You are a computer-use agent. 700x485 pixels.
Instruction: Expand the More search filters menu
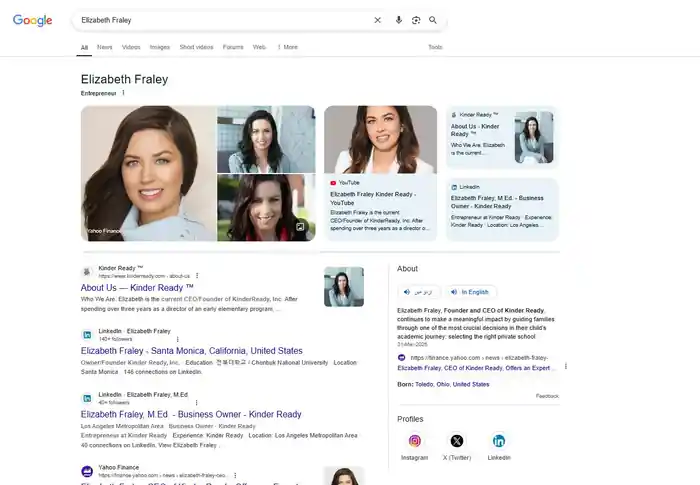288,47
